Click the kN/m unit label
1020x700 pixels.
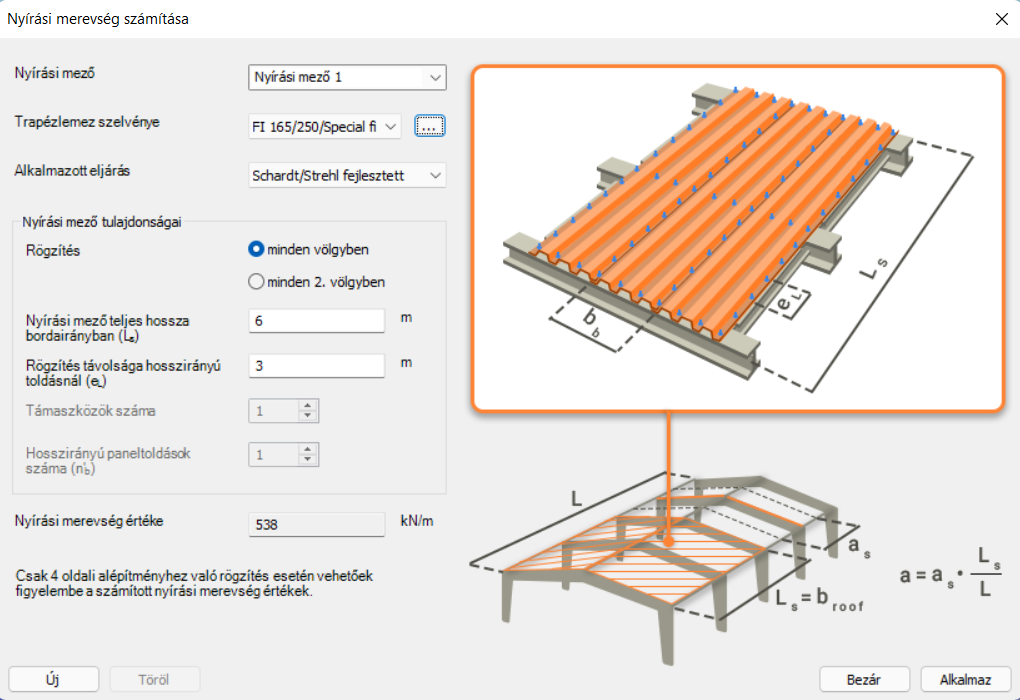coord(417,521)
